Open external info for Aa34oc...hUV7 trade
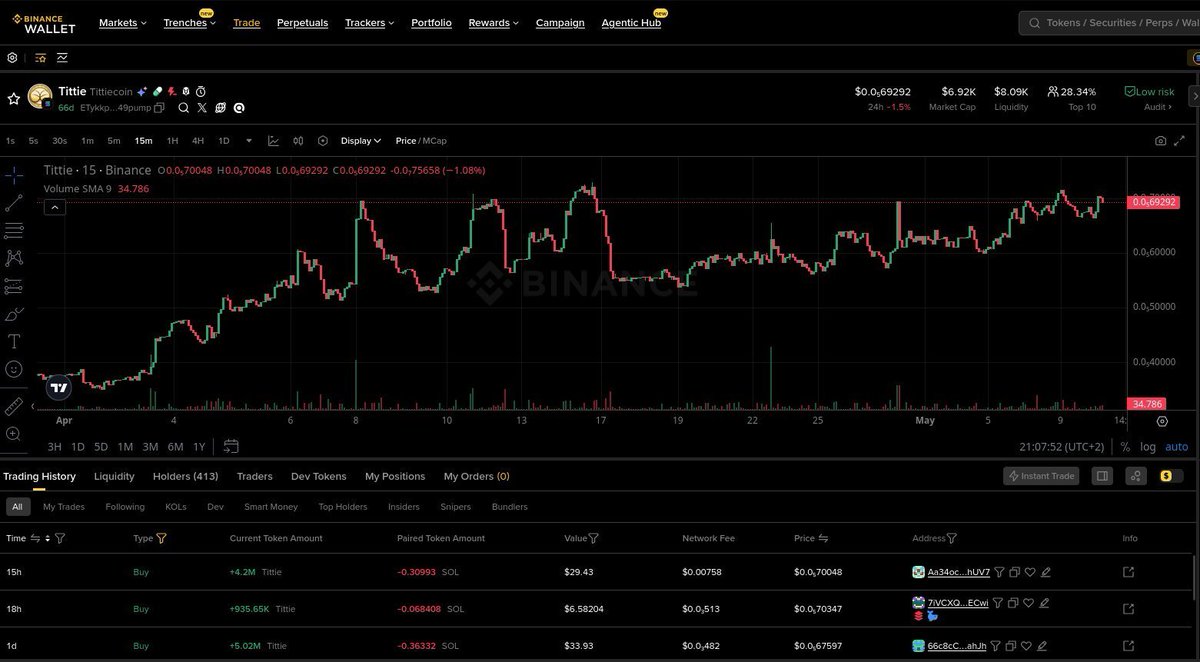This screenshot has width=1200, height=662. click(x=1129, y=572)
